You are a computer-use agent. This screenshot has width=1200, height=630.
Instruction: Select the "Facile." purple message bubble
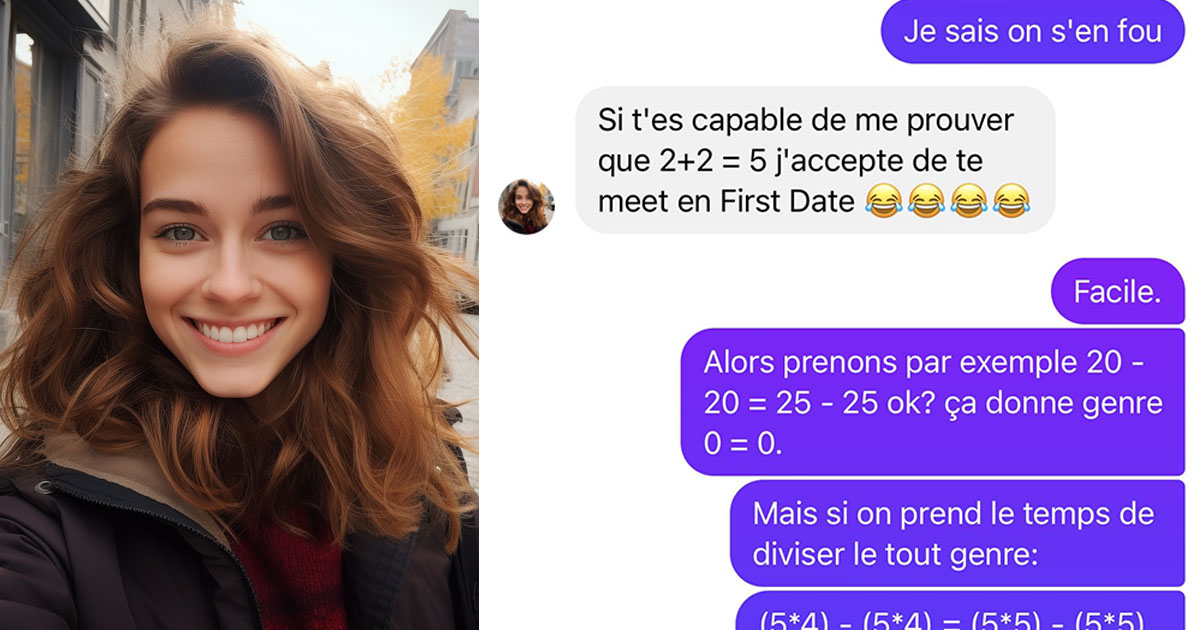[x=1117, y=292]
